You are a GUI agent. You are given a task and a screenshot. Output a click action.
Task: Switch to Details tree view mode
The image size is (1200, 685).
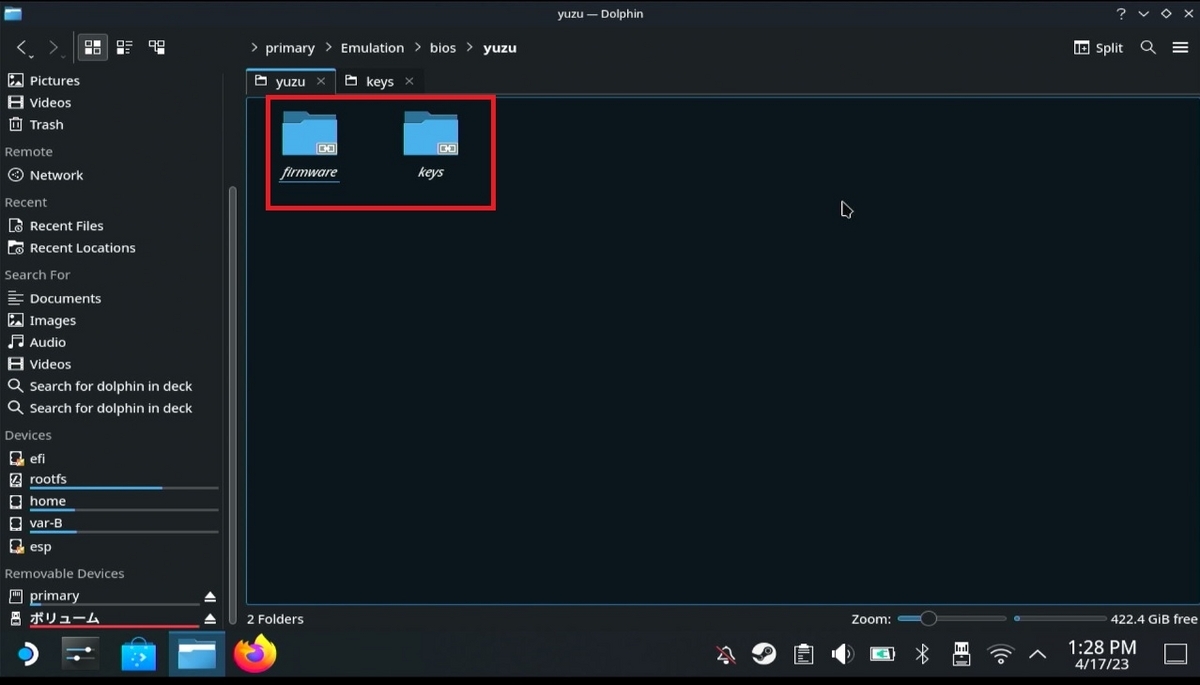(157, 47)
